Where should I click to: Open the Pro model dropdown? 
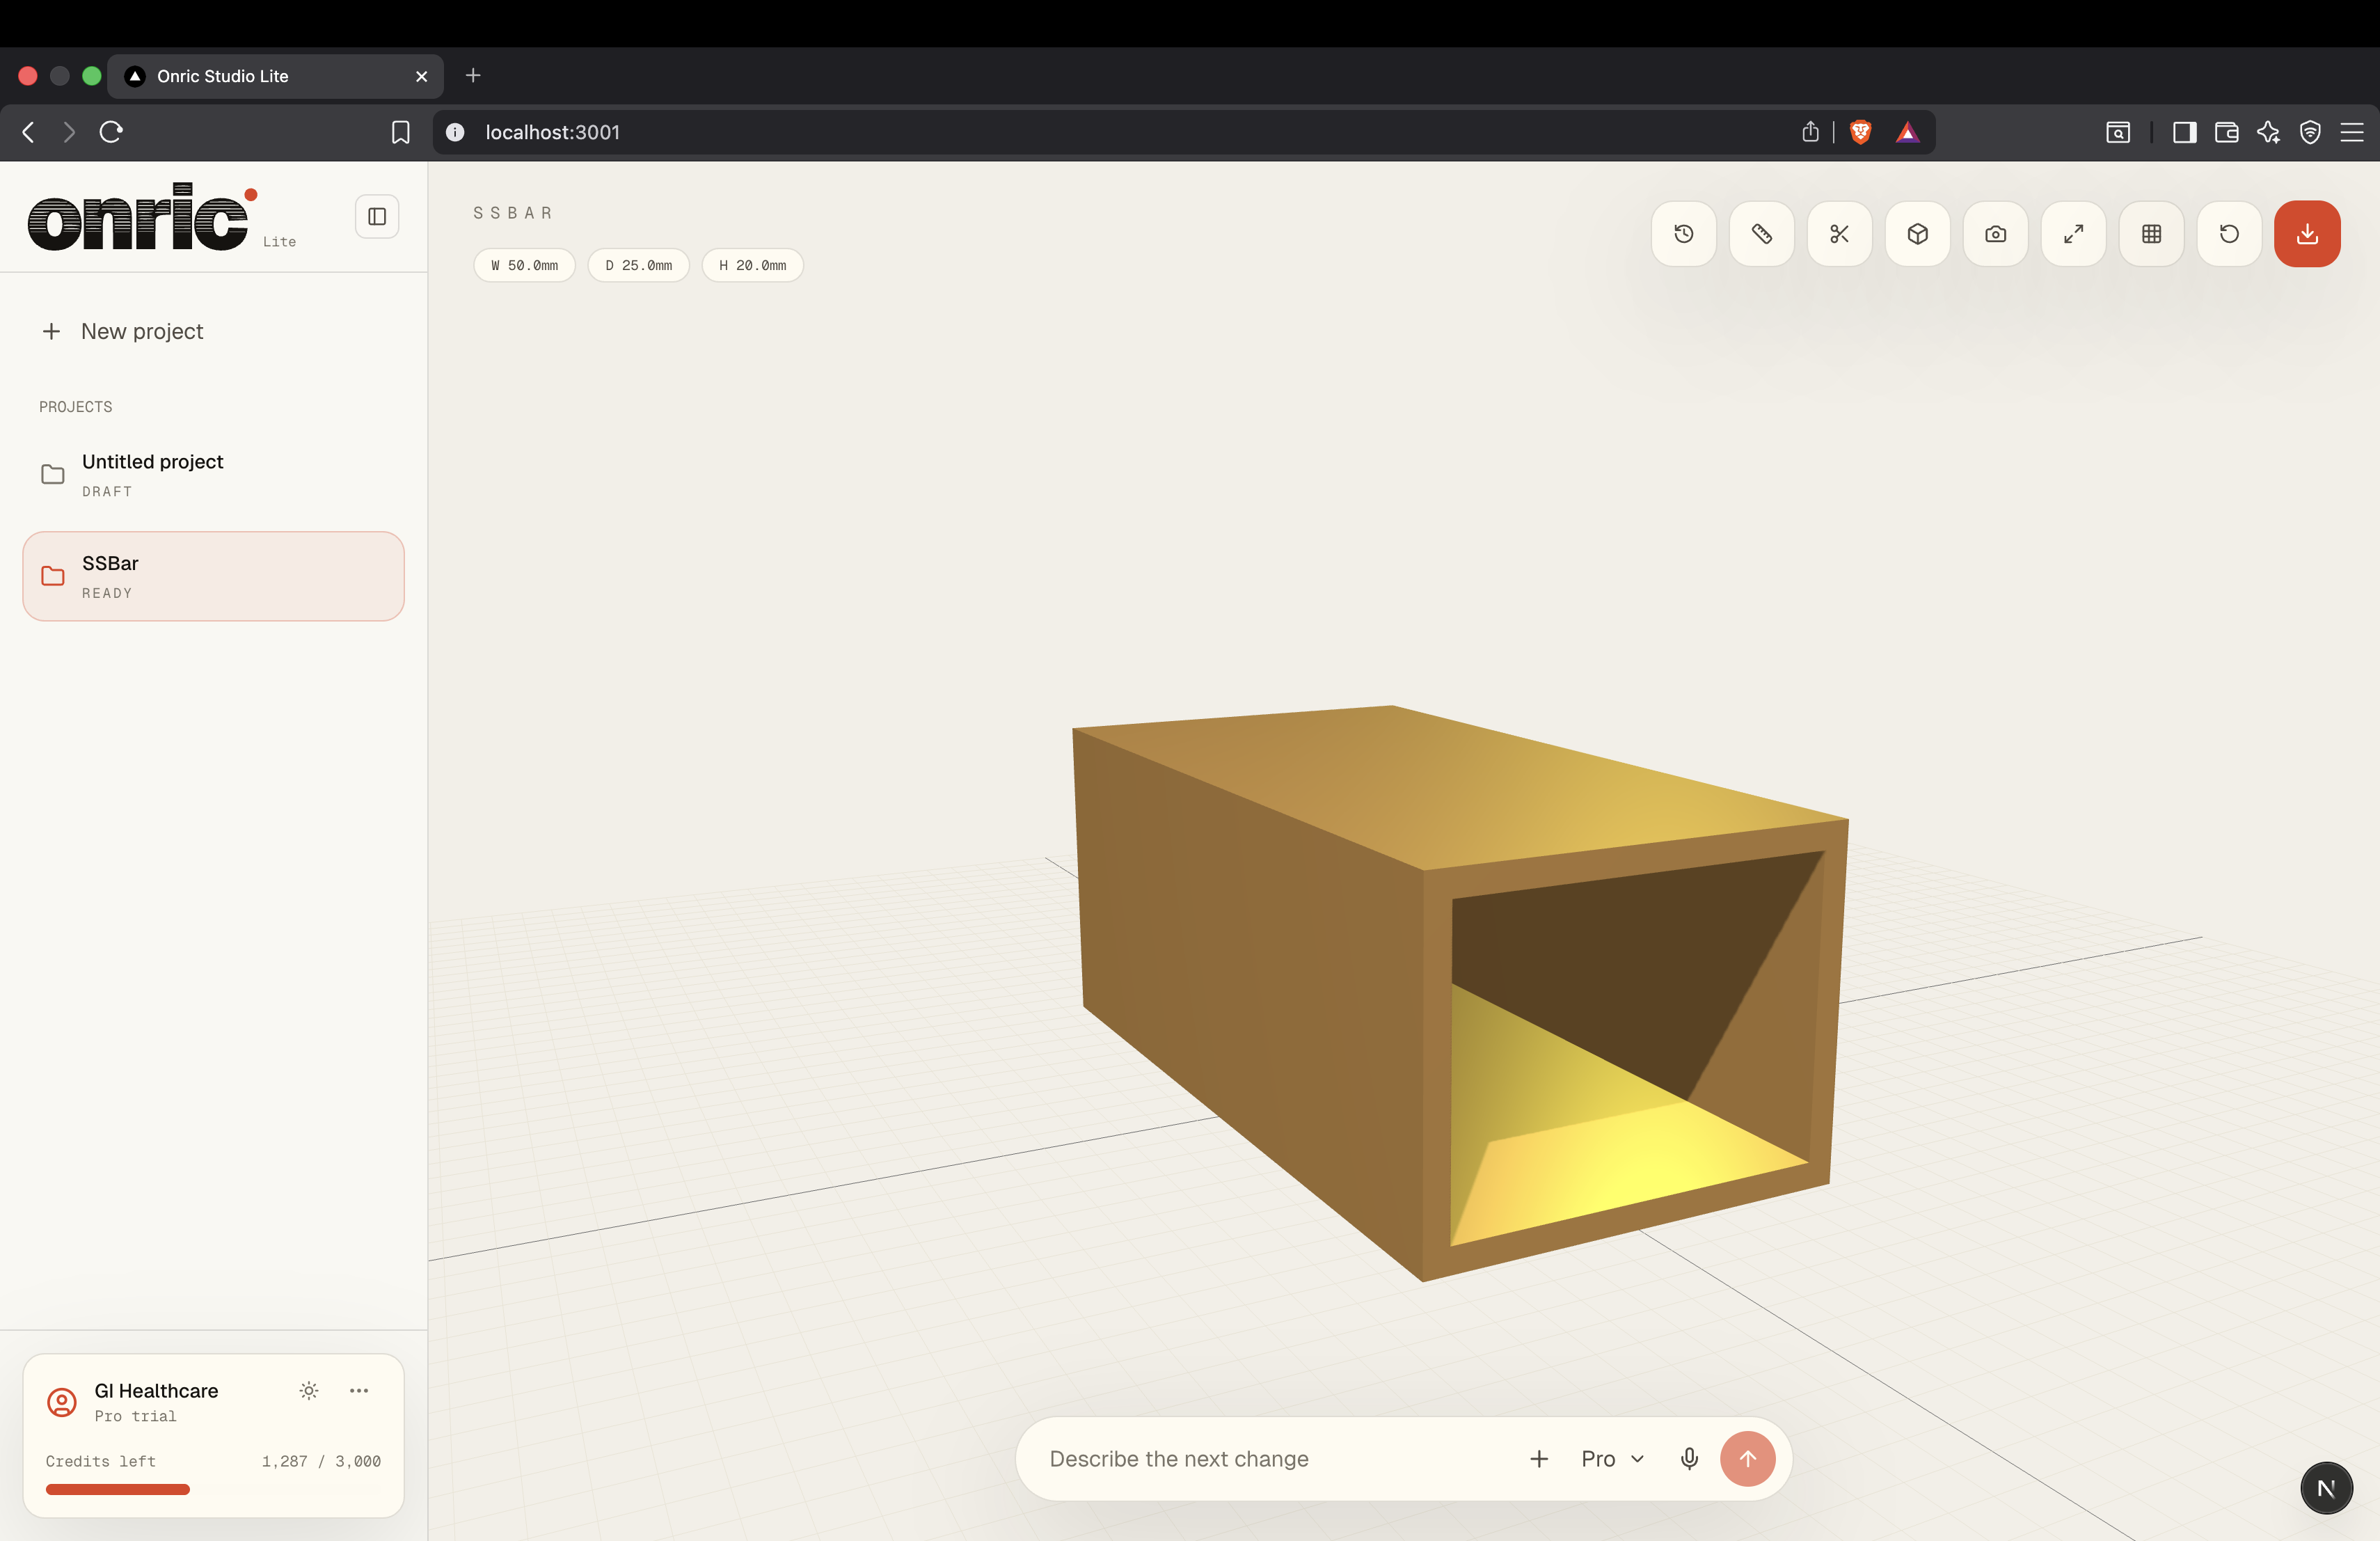point(1612,1459)
